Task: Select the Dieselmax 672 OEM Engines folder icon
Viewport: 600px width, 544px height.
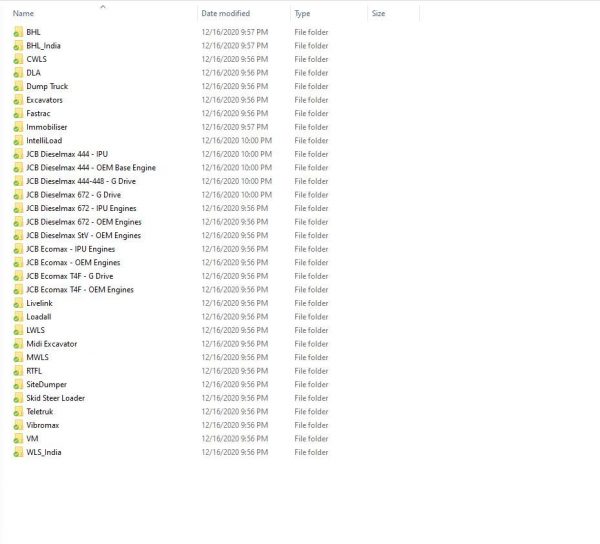Action: click(x=18, y=222)
